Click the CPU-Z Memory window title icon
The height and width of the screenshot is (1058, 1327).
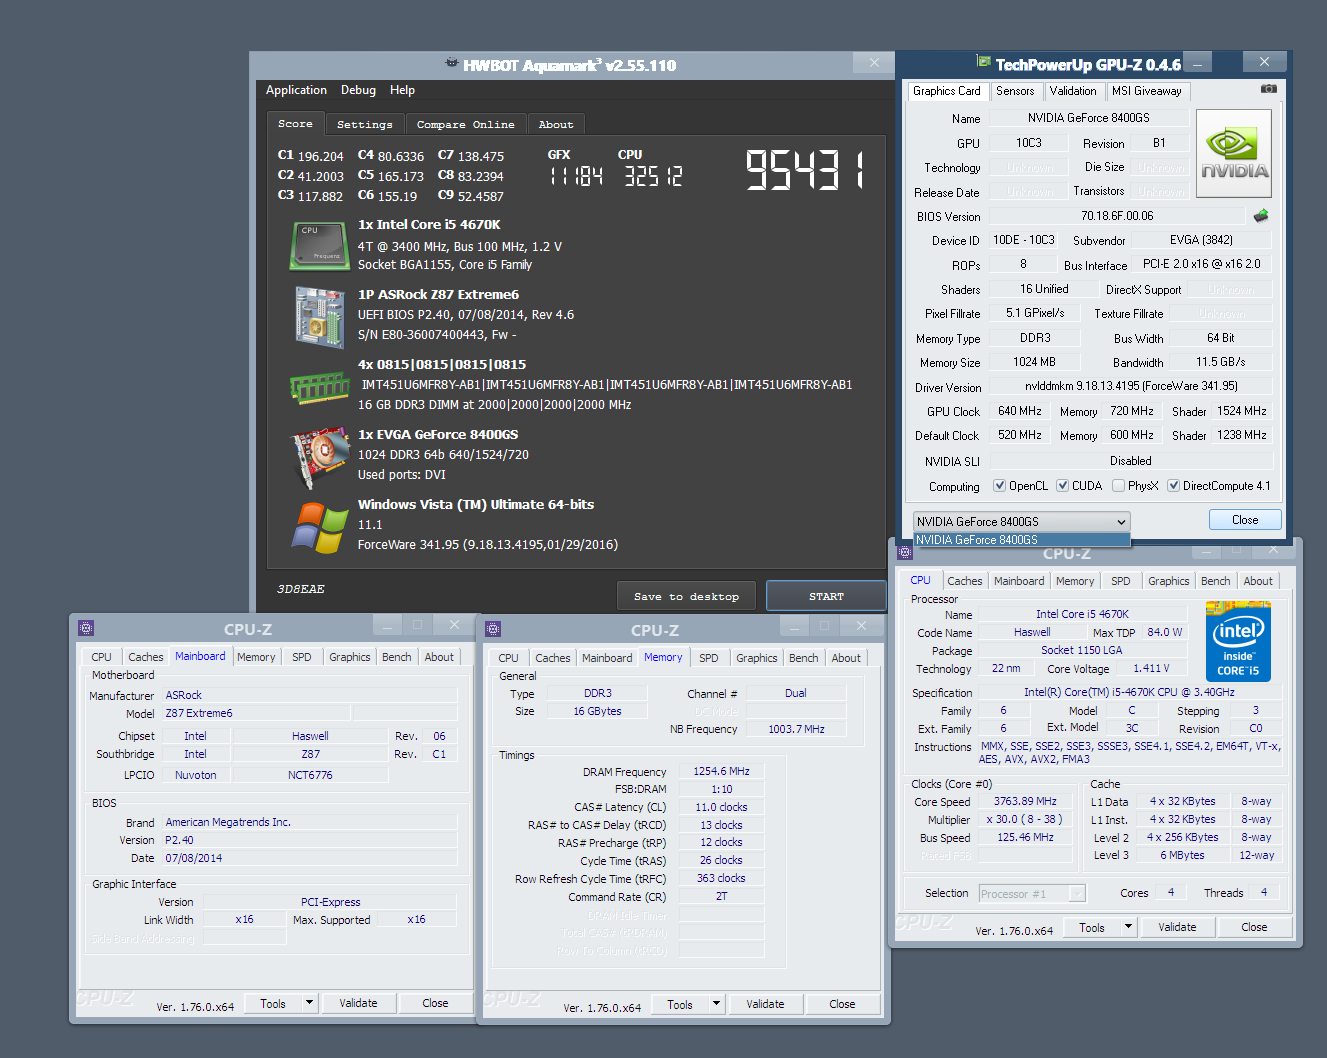coord(492,628)
